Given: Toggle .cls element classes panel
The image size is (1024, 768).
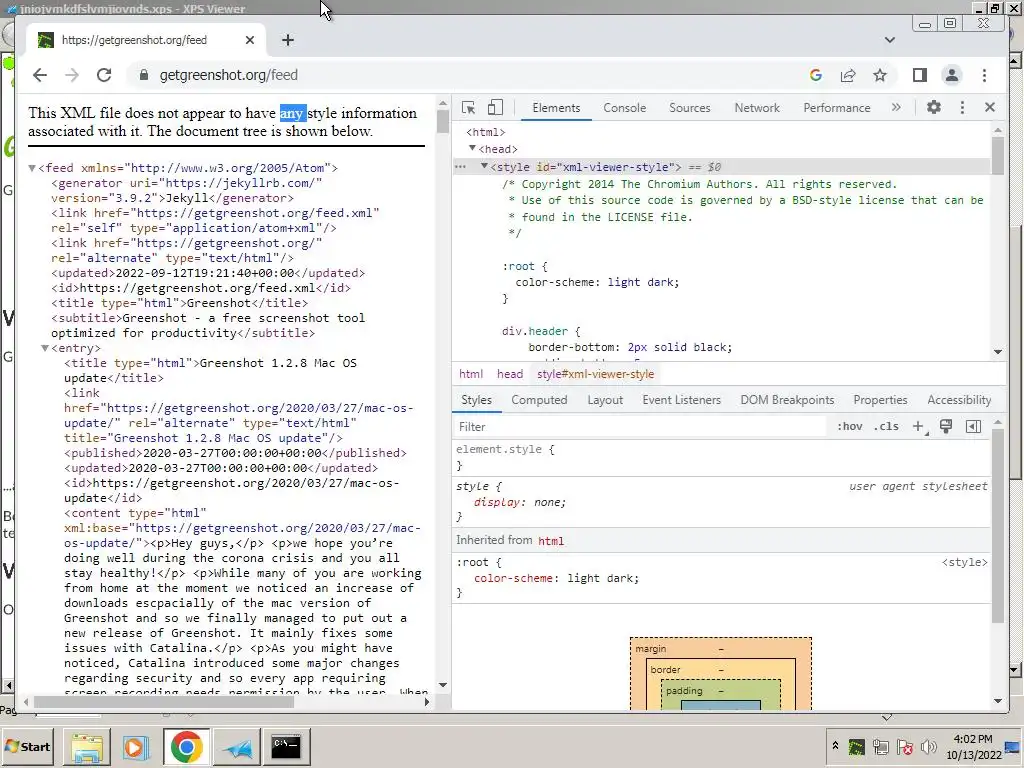Looking at the screenshot, I should tap(886, 426).
